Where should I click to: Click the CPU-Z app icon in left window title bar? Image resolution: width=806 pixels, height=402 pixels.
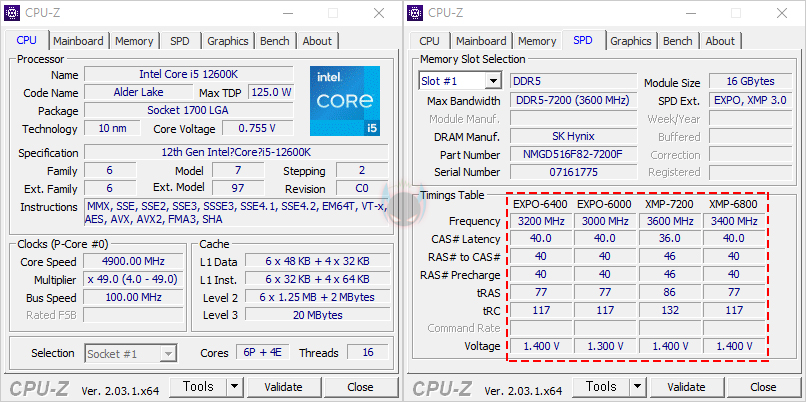pyautogui.click(x=12, y=13)
